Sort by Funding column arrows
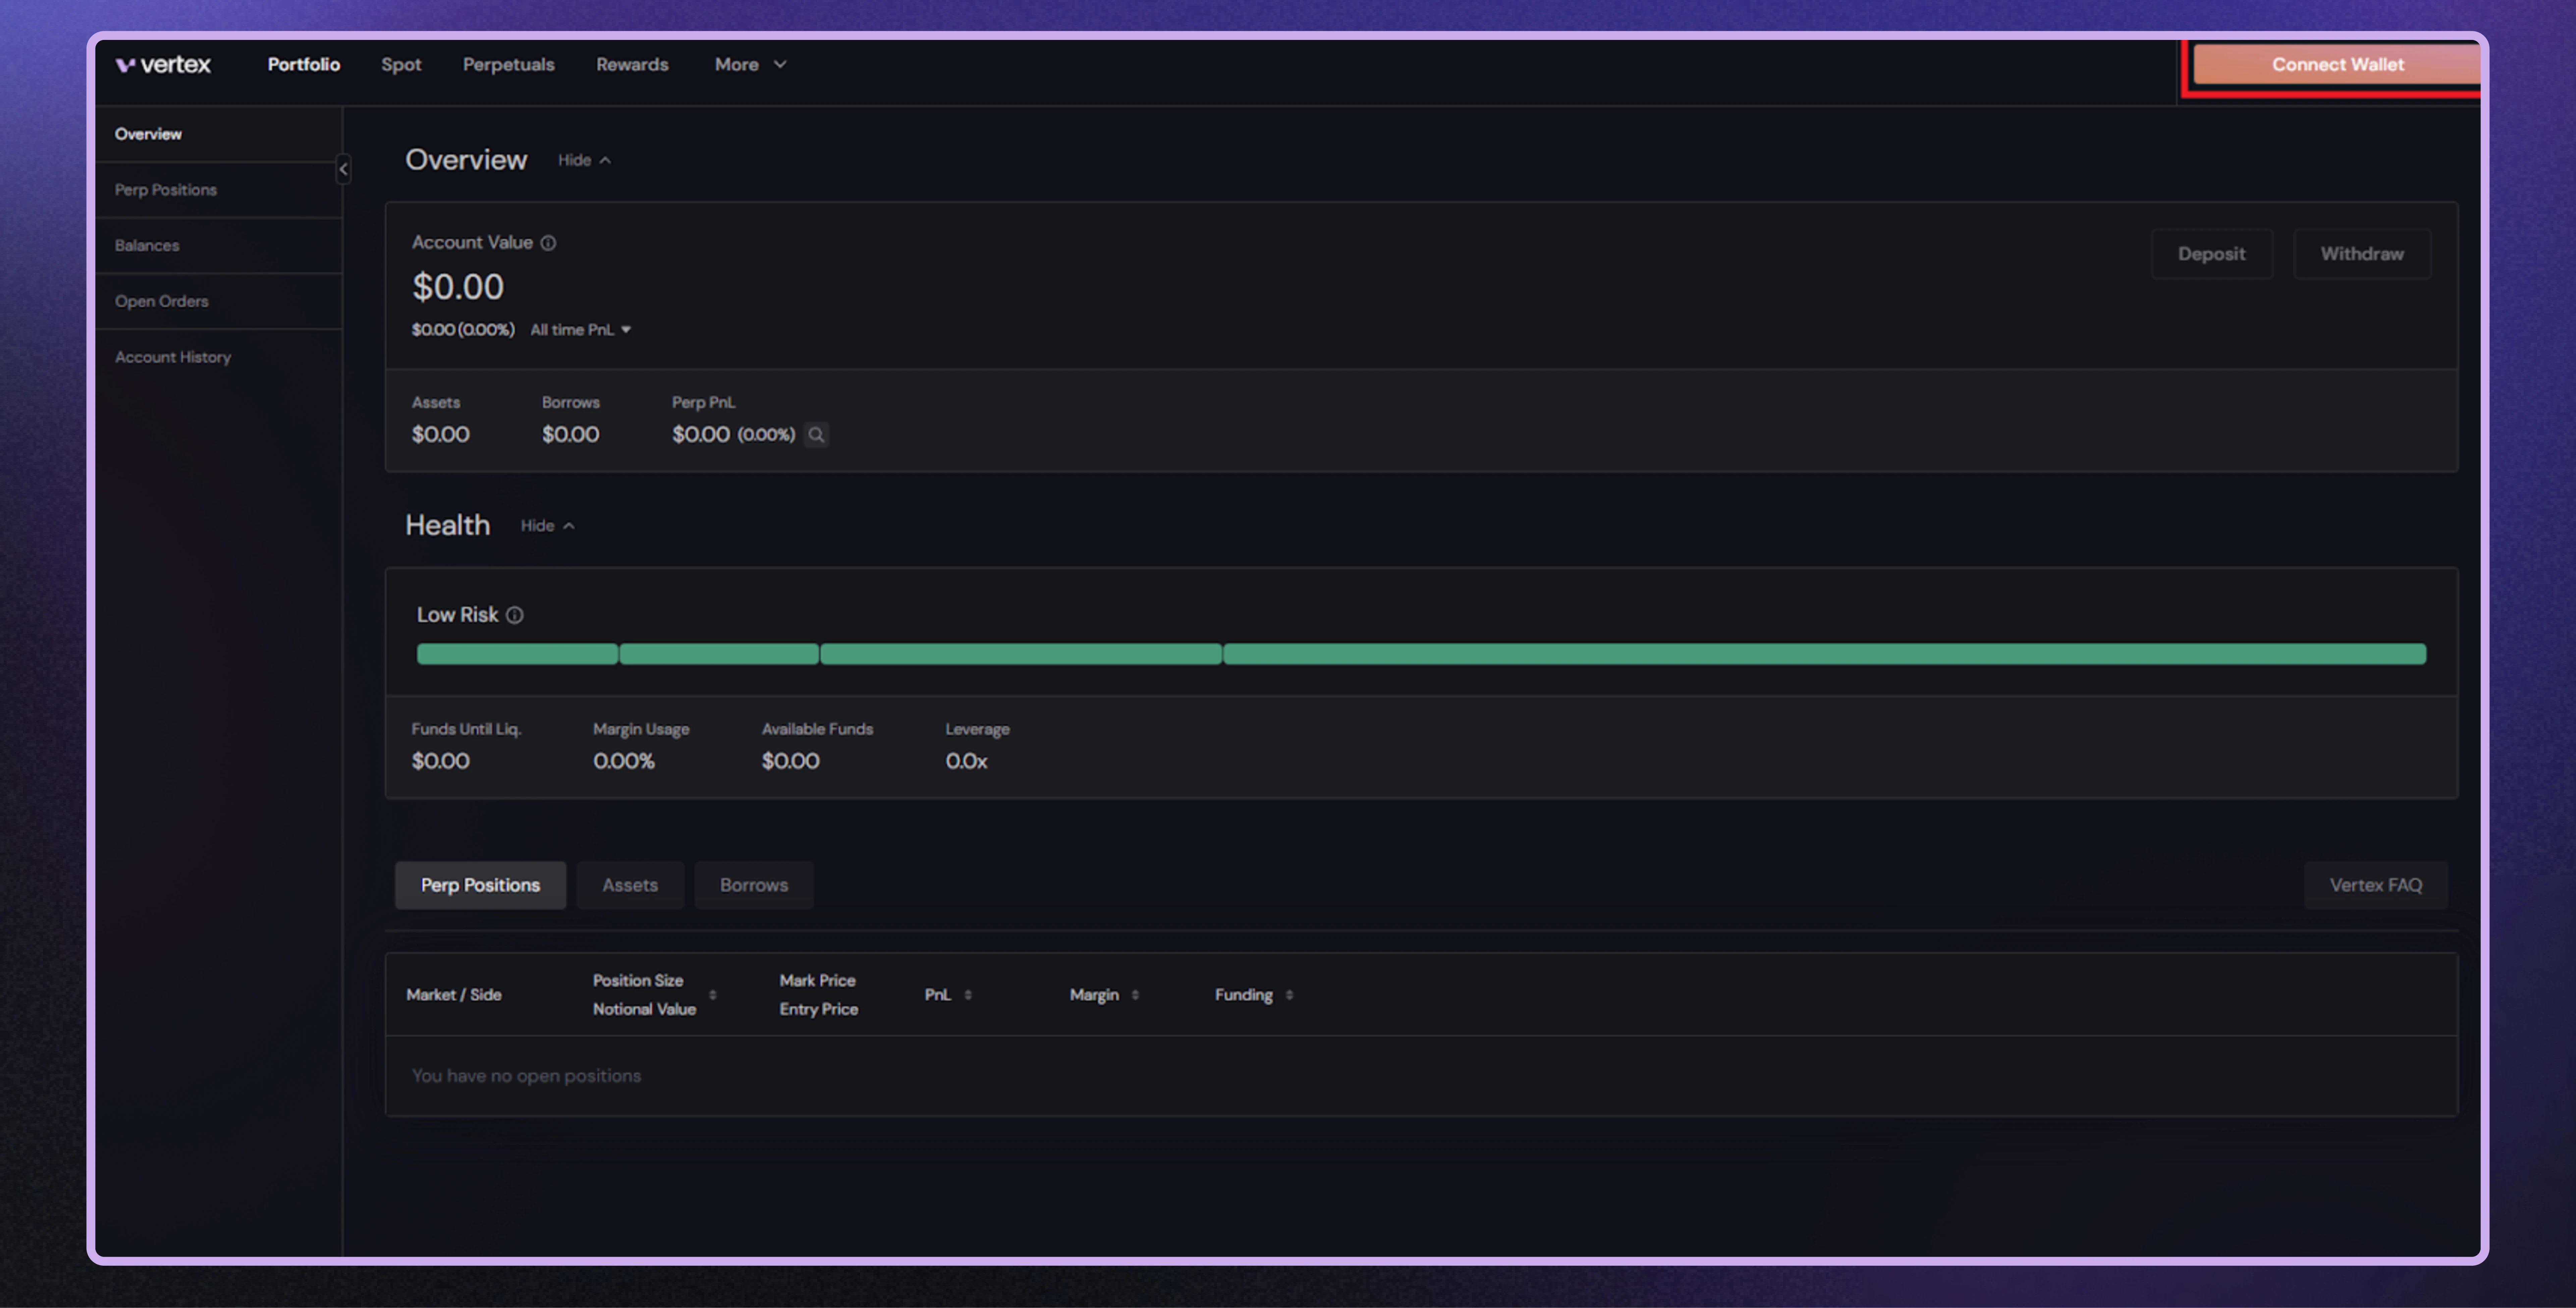Image resolution: width=2576 pixels, height=1308 pixels. (x=1289, y=995)
